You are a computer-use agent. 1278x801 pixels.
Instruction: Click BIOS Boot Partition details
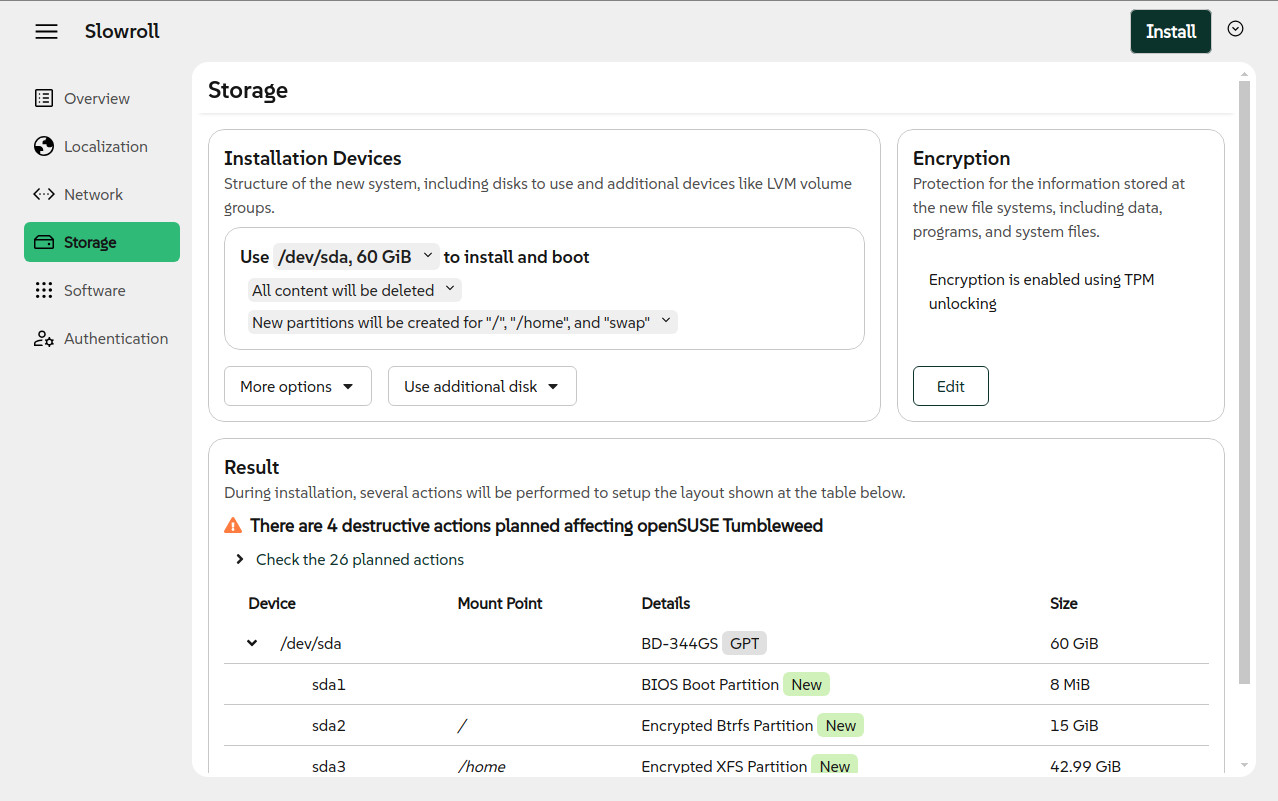[x=710, y=685]
